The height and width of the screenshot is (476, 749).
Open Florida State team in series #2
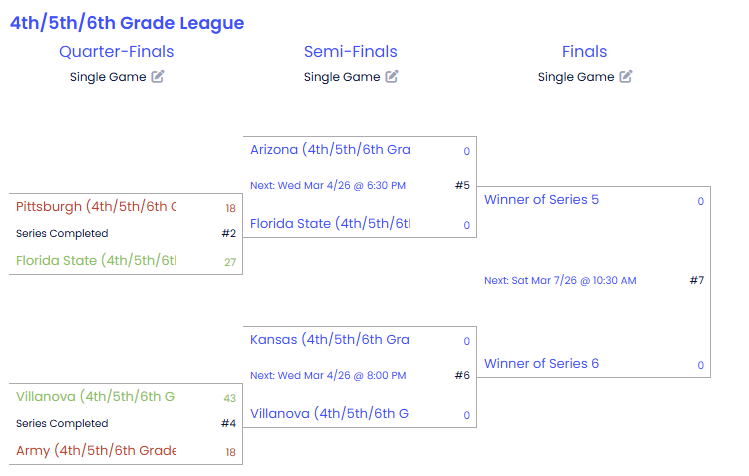pyautogui.click(x=96, y=261)
